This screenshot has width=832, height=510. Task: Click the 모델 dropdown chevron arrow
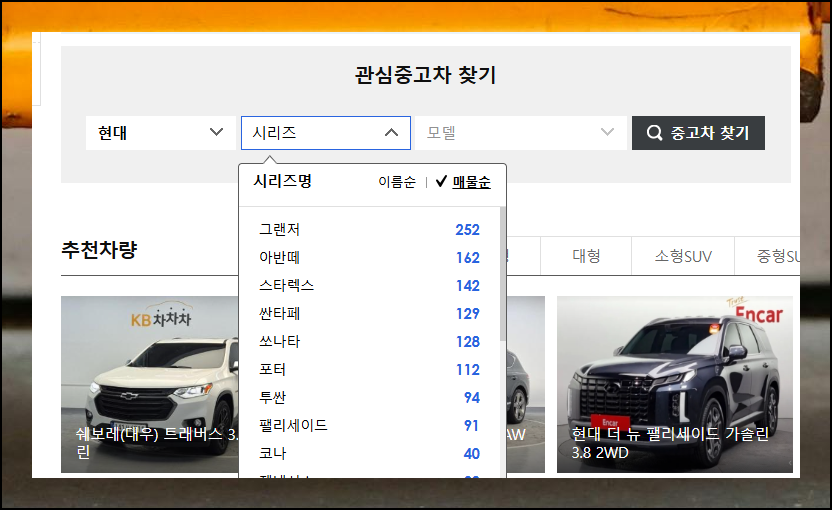coord(607,132)
